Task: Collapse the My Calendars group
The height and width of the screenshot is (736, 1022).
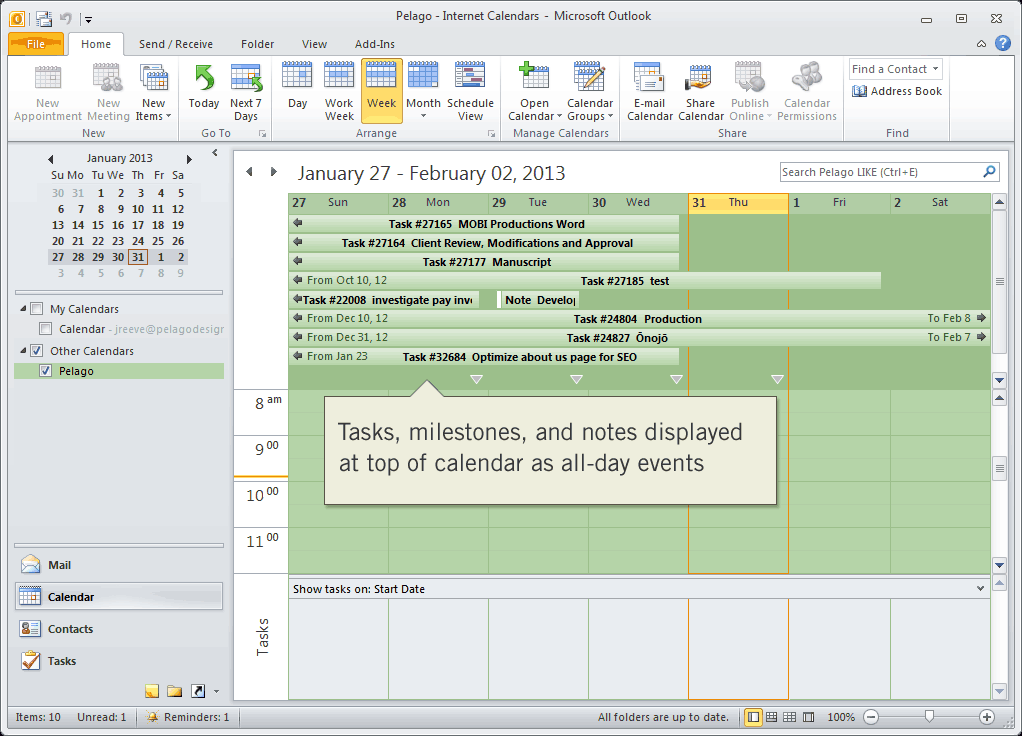Action: [23, 308]
